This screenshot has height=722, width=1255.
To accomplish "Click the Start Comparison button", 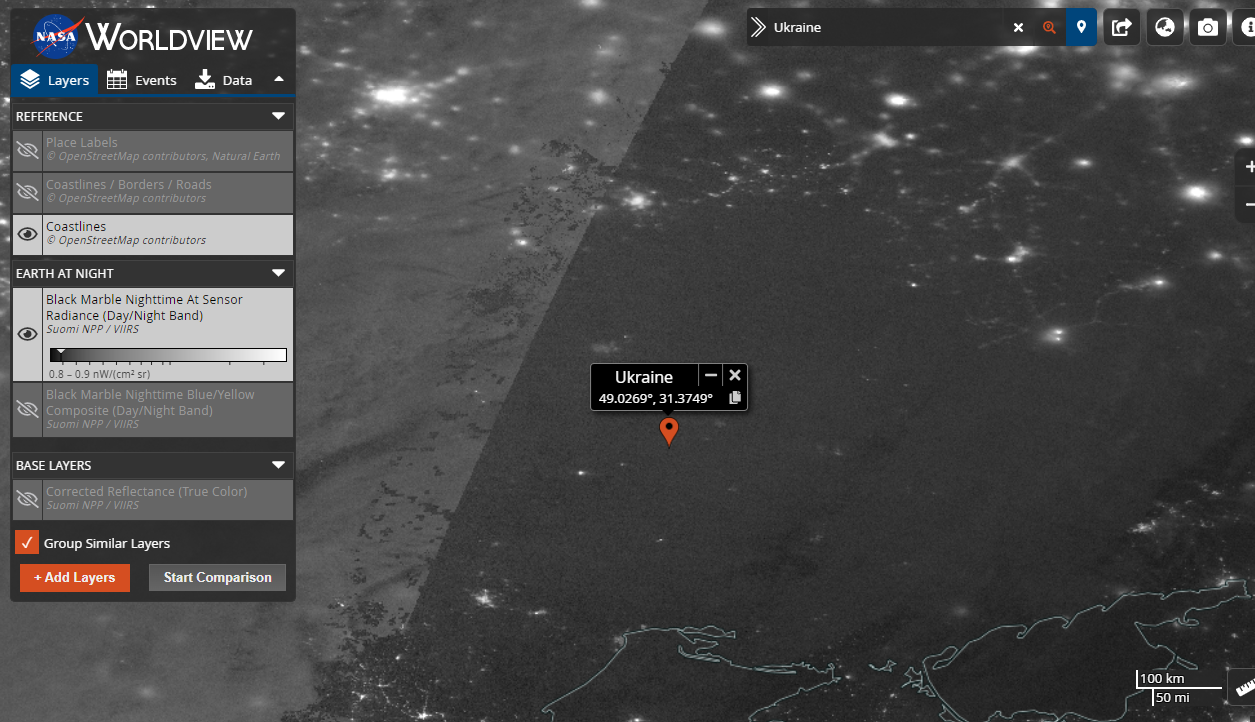I will click(217, 577).
